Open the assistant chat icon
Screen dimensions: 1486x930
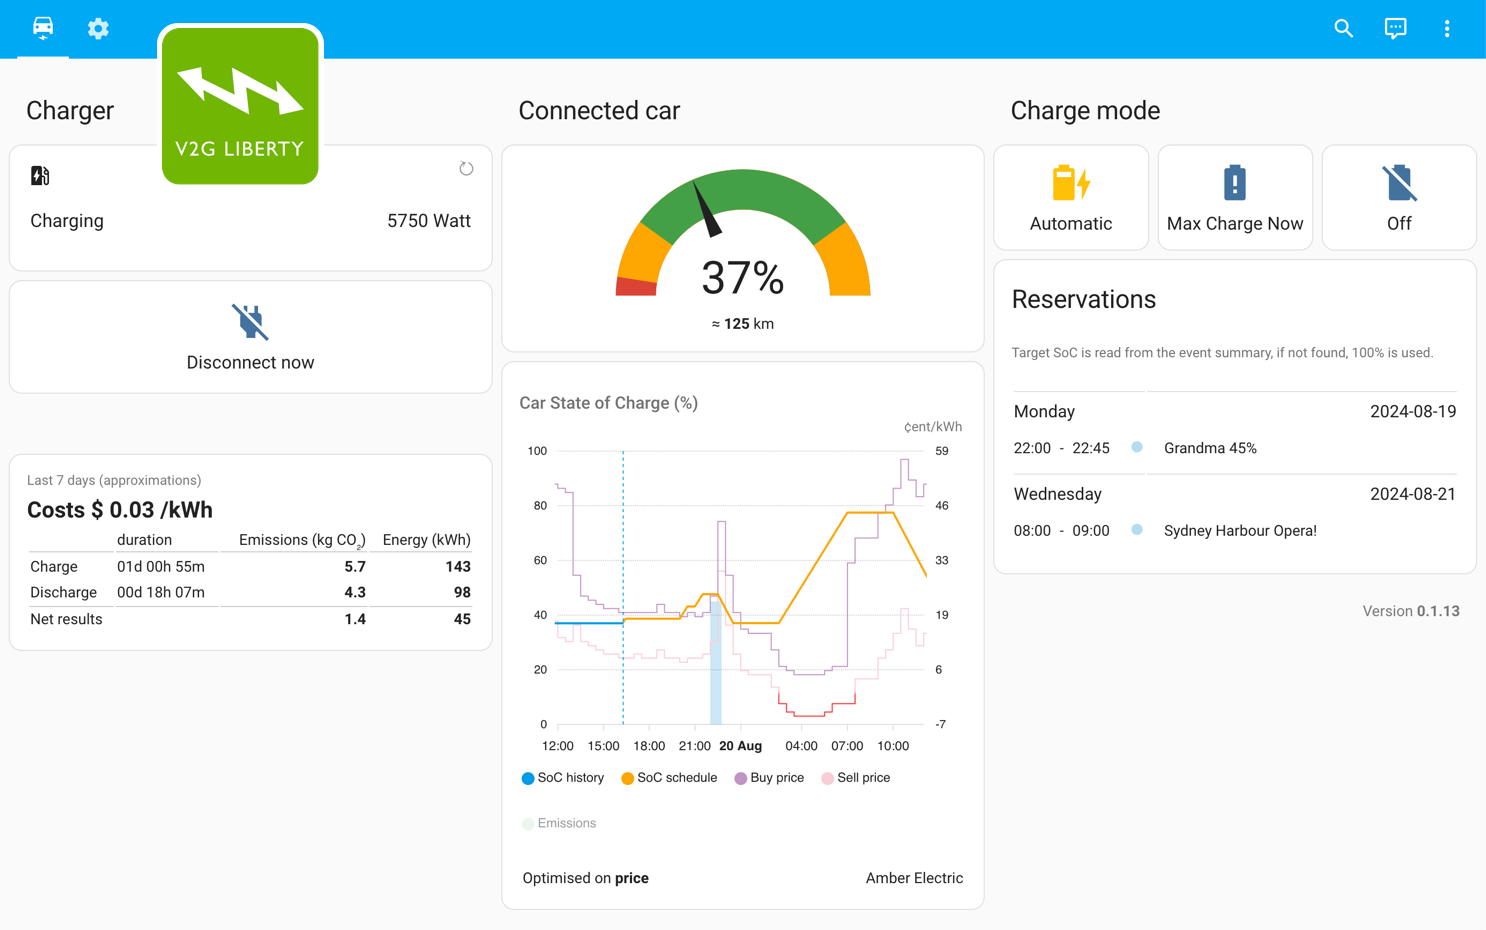pos(1395,28)
